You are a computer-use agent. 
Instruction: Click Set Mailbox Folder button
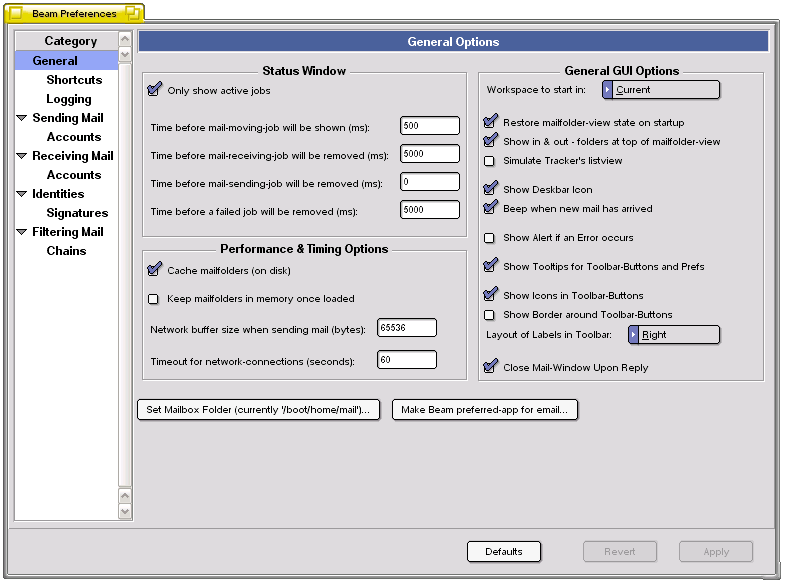click(x=258, y=410)
